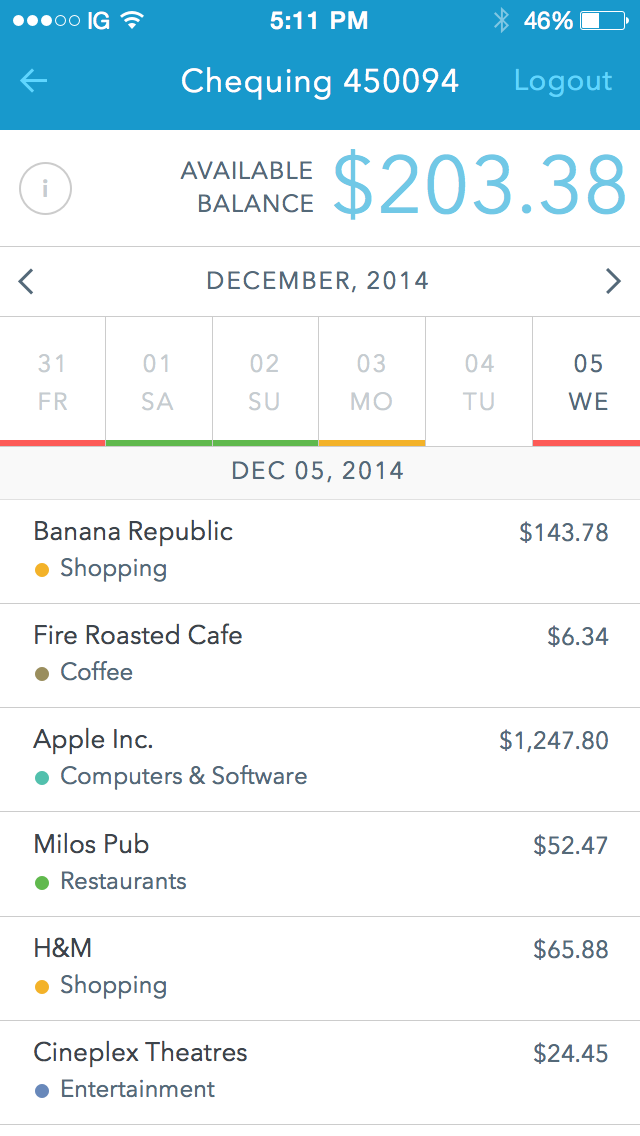Select day 05 WE tab

(588, 382)
